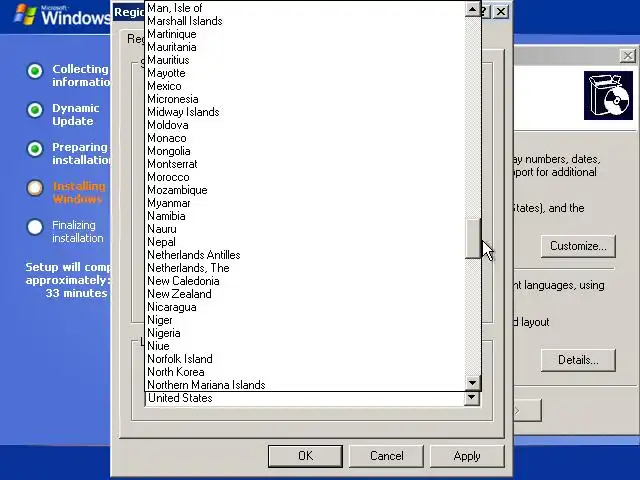
Task: Select New Zealand in the location list
Action: point(305,294)
